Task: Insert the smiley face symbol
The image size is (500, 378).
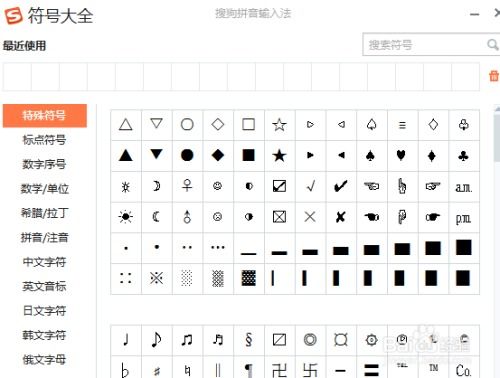Action: click(218, 186)
